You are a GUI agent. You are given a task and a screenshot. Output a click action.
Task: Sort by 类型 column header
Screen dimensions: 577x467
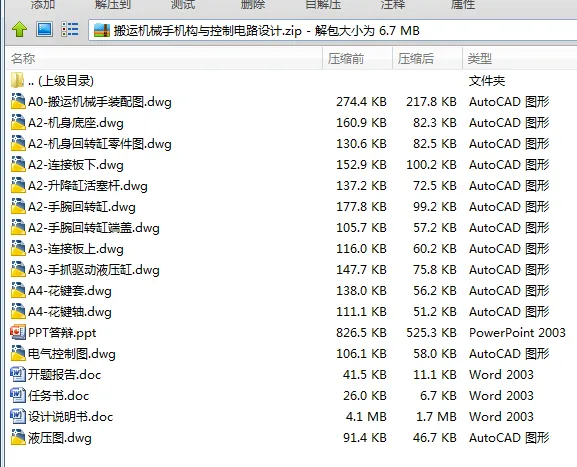point(520,59)
